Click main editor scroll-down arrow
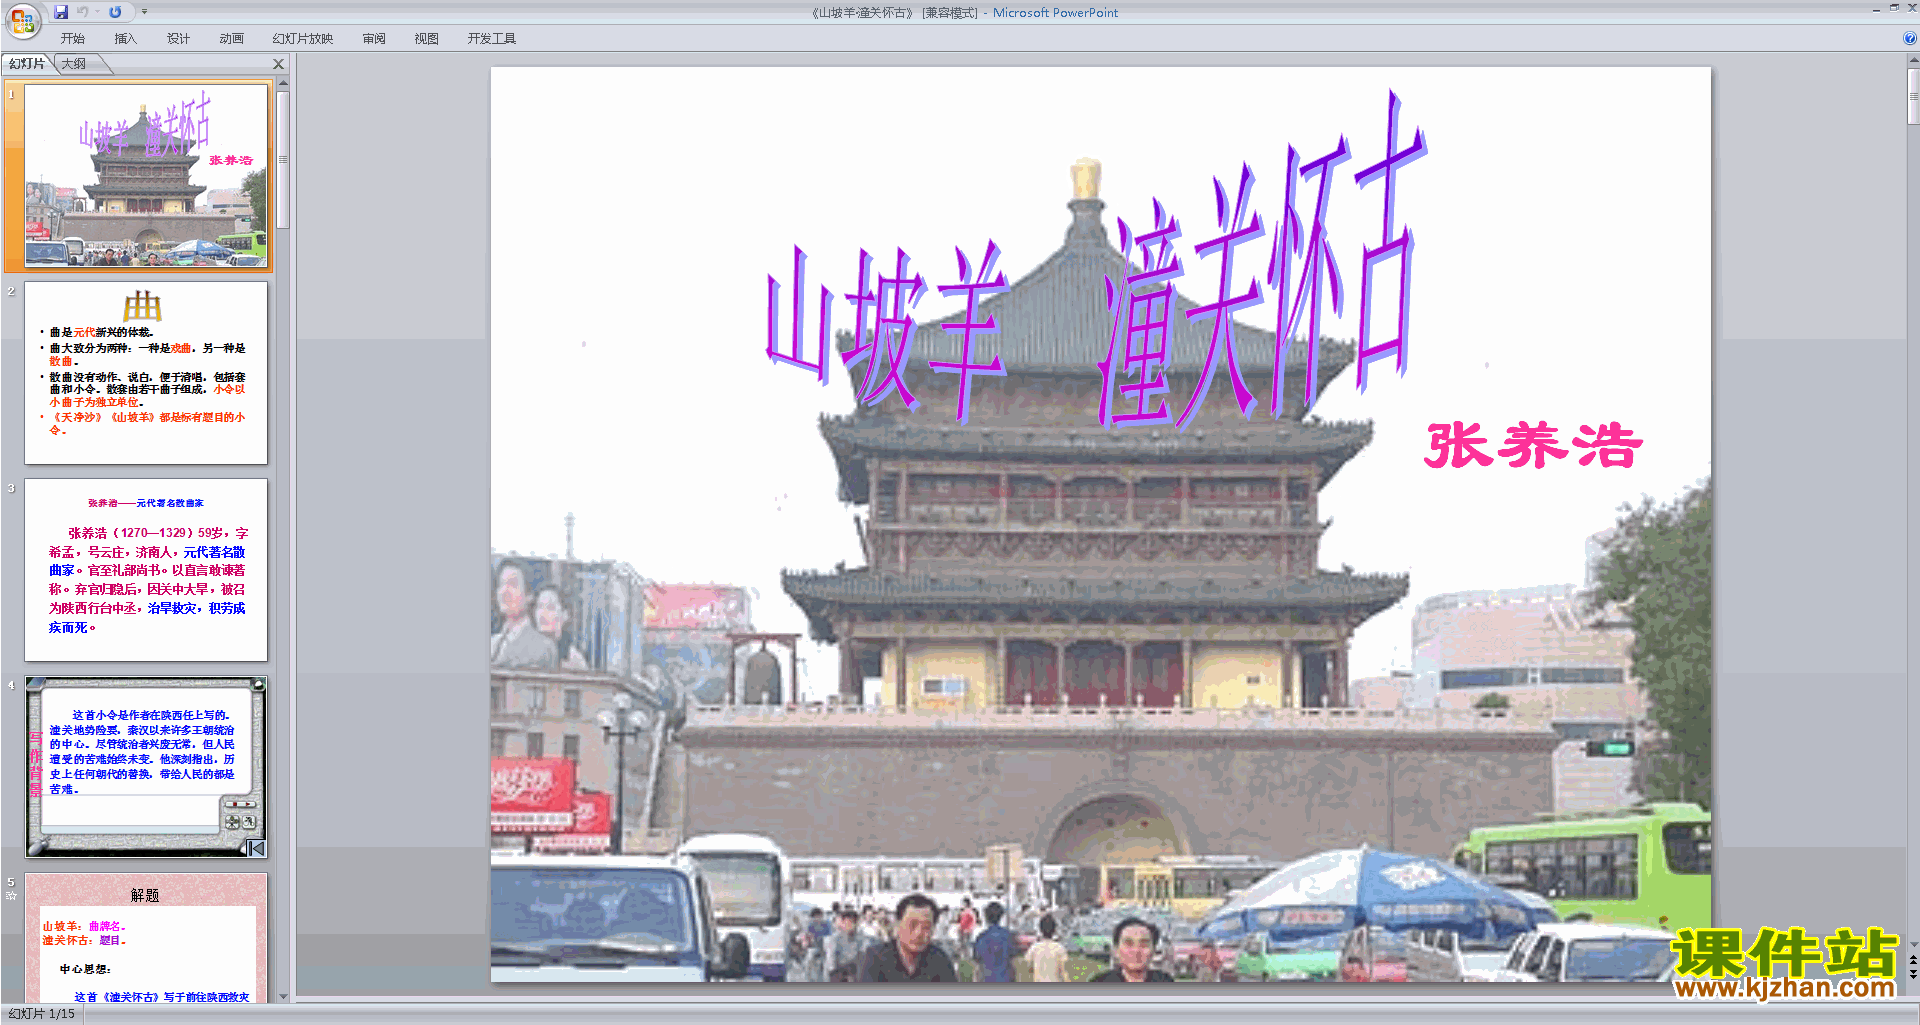1920x1025 pixels. click(x=1913, y=944)
